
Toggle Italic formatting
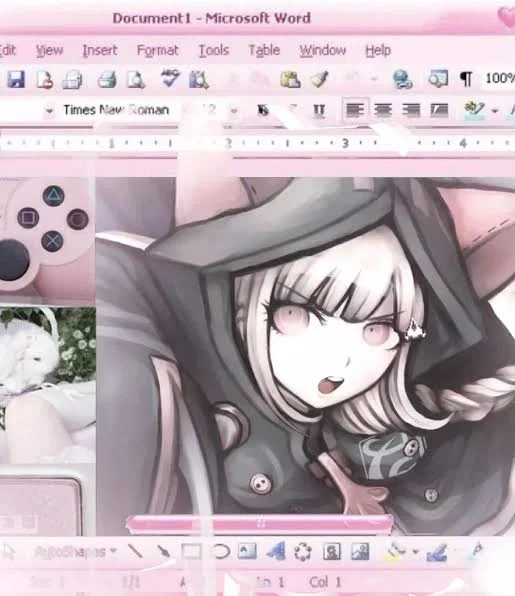click(292, 110)
